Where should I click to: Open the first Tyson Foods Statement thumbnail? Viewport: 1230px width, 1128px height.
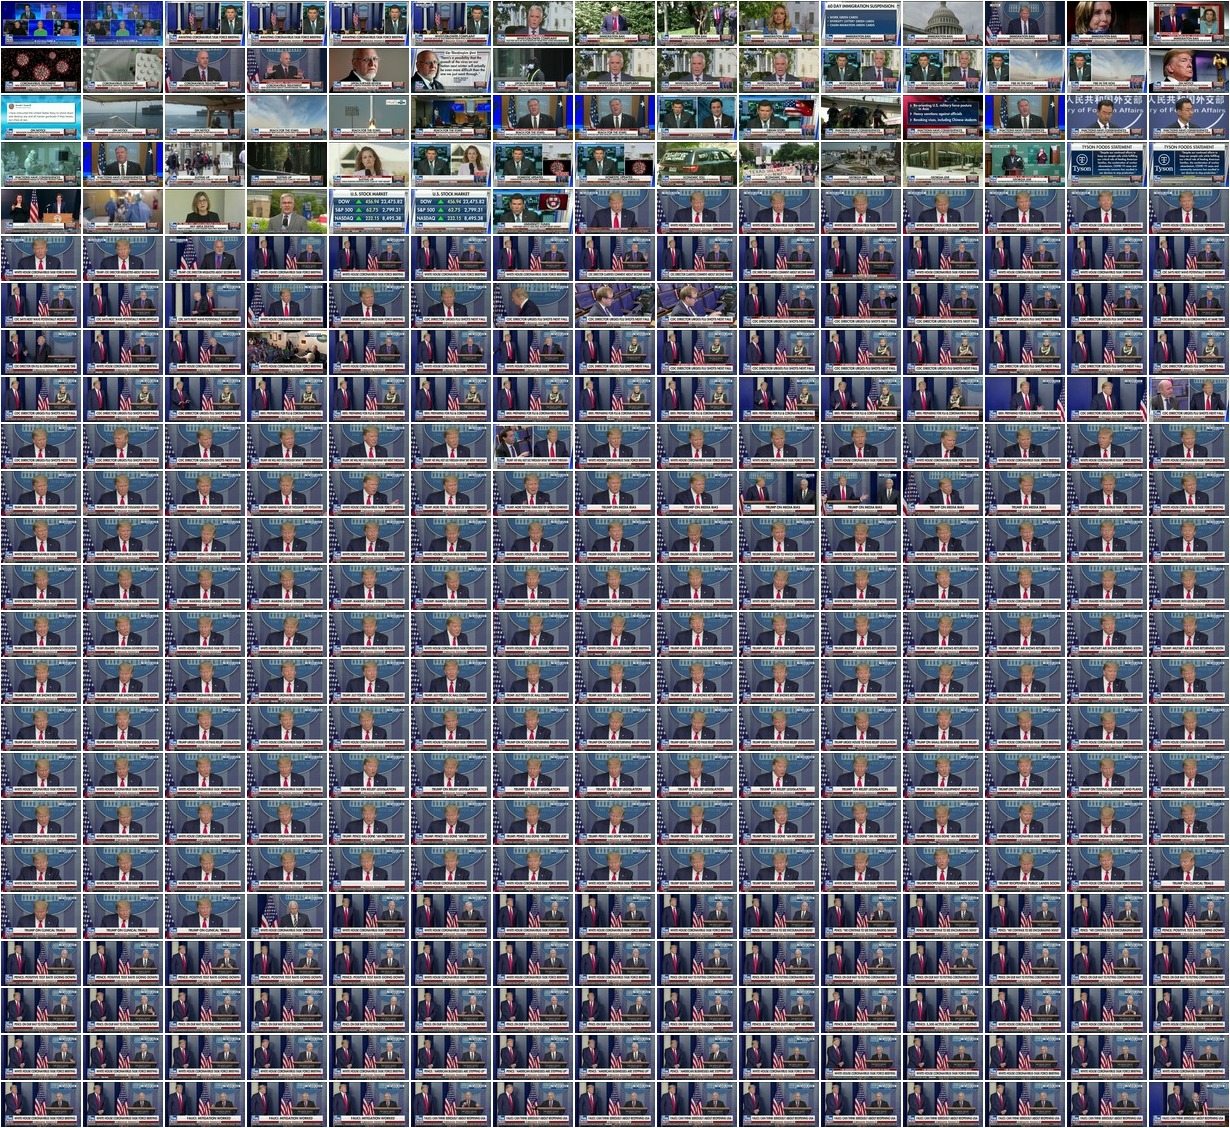tap(1106, 164)
